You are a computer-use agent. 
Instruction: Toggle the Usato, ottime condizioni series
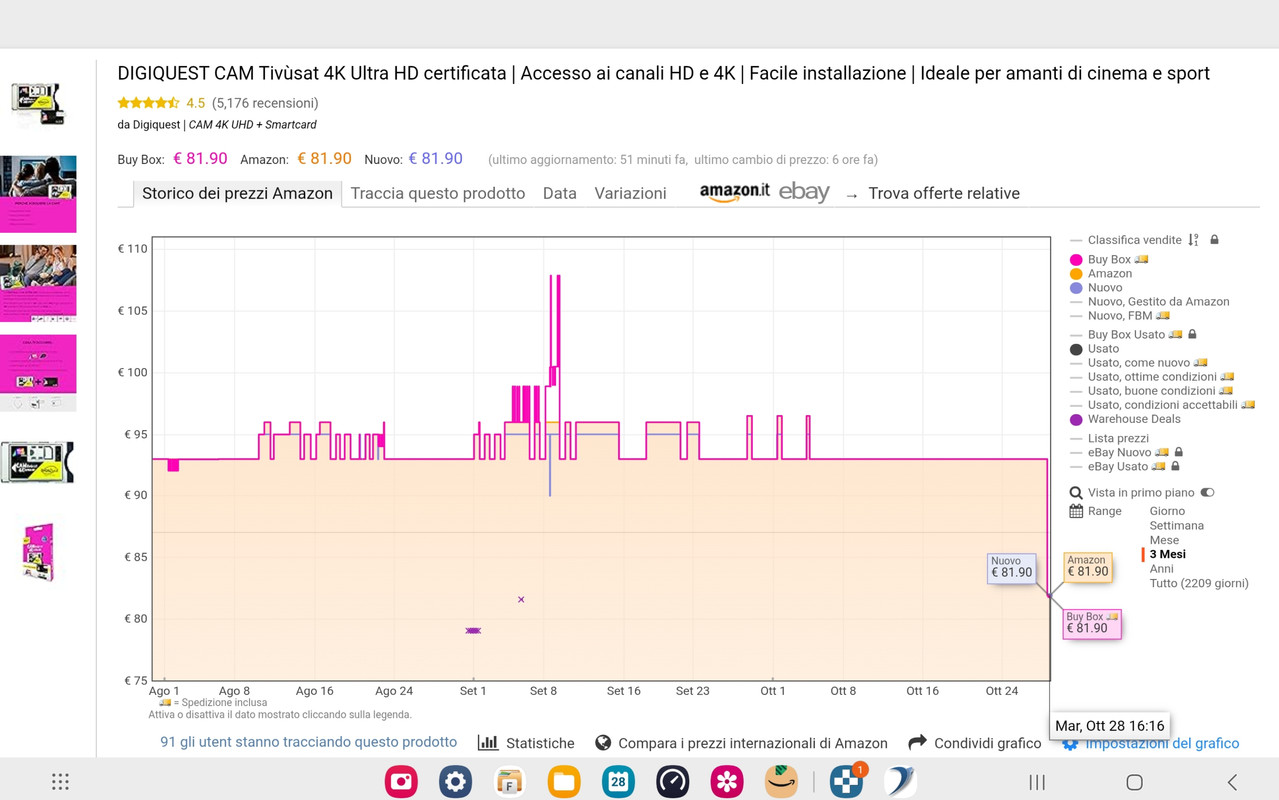tap(1151, 377)
